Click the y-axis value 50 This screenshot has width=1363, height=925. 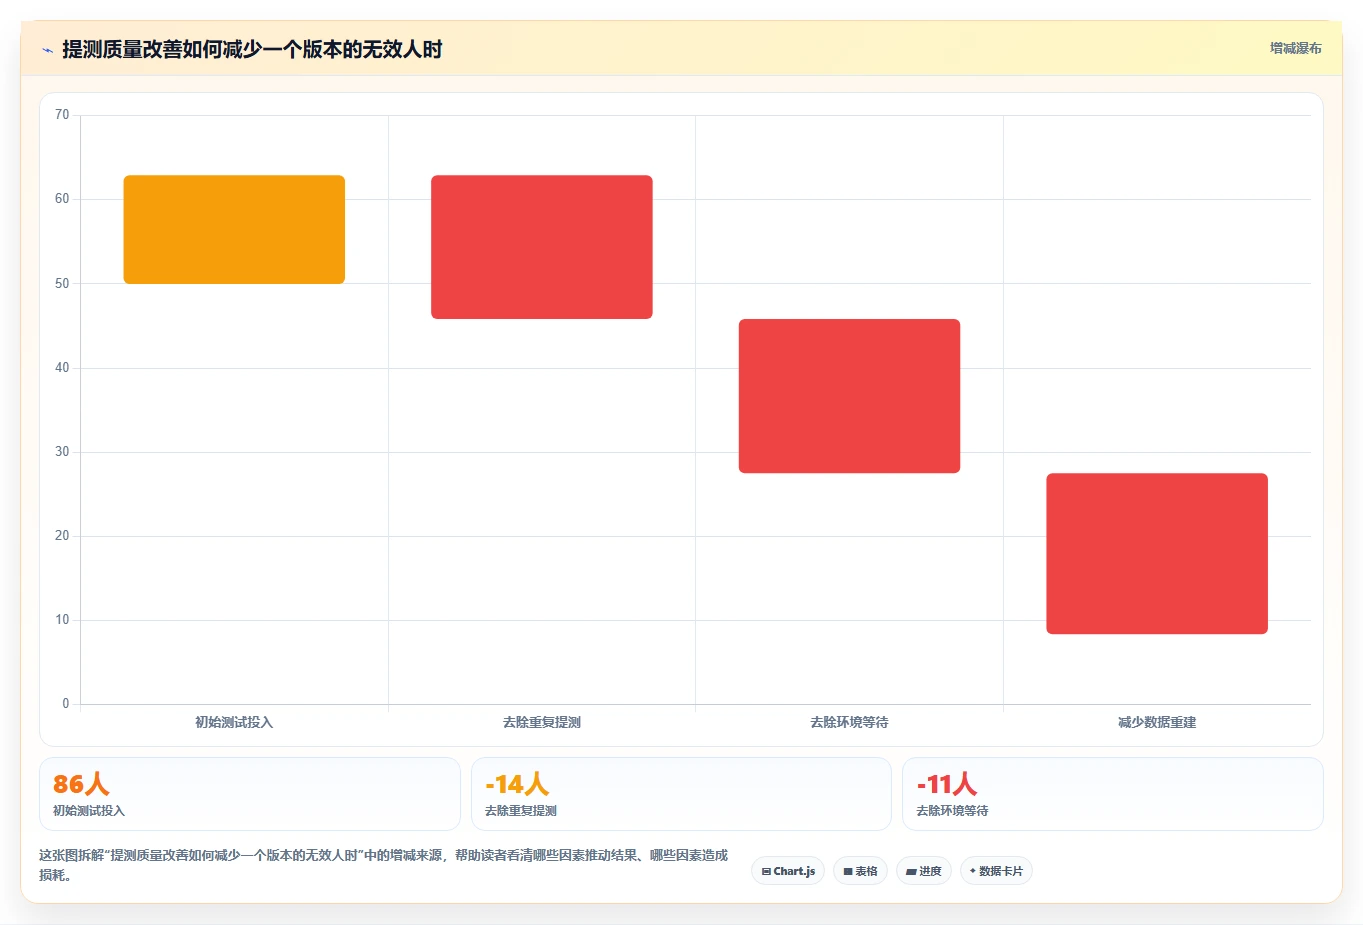point(62,284)
